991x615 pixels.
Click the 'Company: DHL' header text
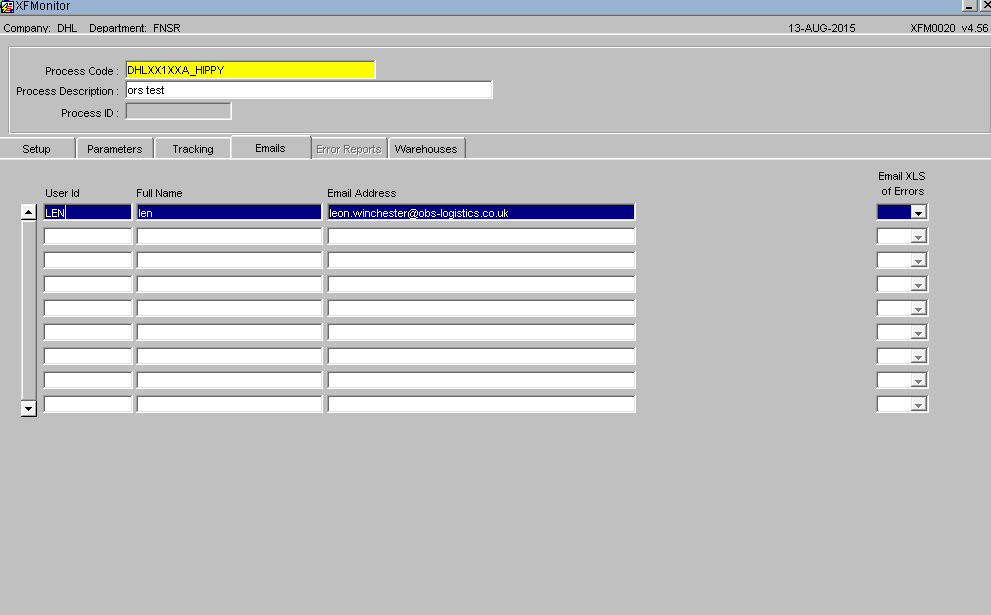tap(40, 28)
